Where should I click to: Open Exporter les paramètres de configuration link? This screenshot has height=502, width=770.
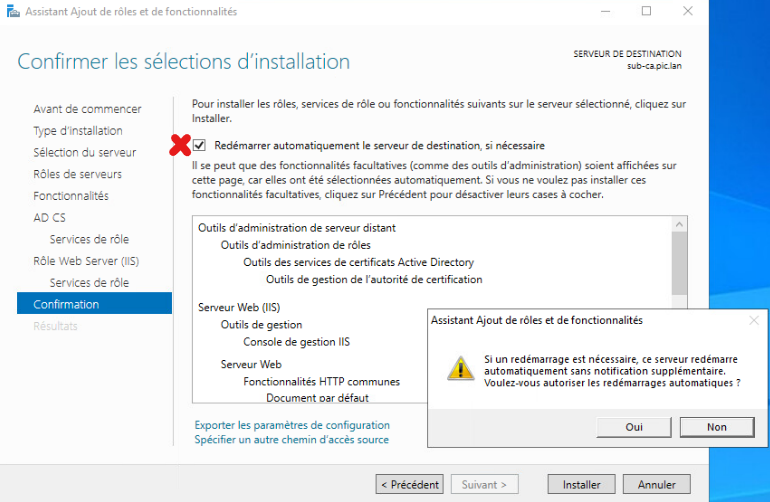point(292,425)
